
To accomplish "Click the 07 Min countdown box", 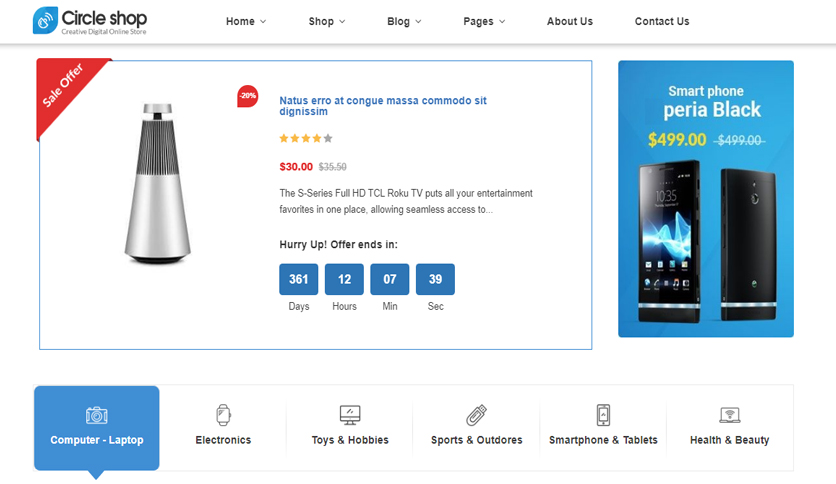I will click(390, 279).
